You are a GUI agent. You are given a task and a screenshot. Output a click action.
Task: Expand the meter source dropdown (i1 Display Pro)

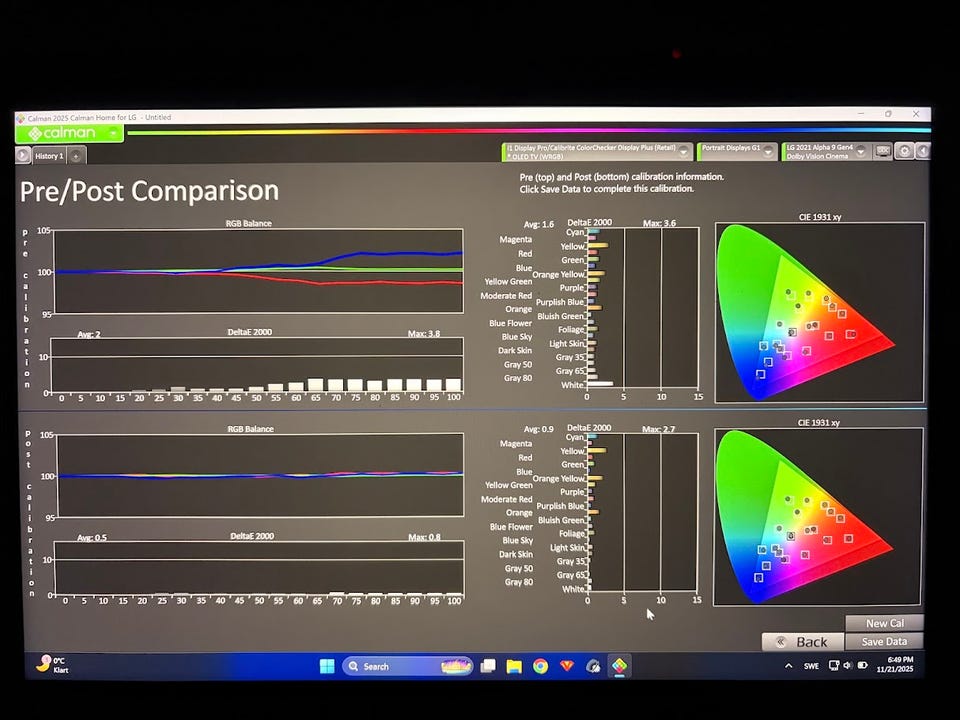pos(684,152)
